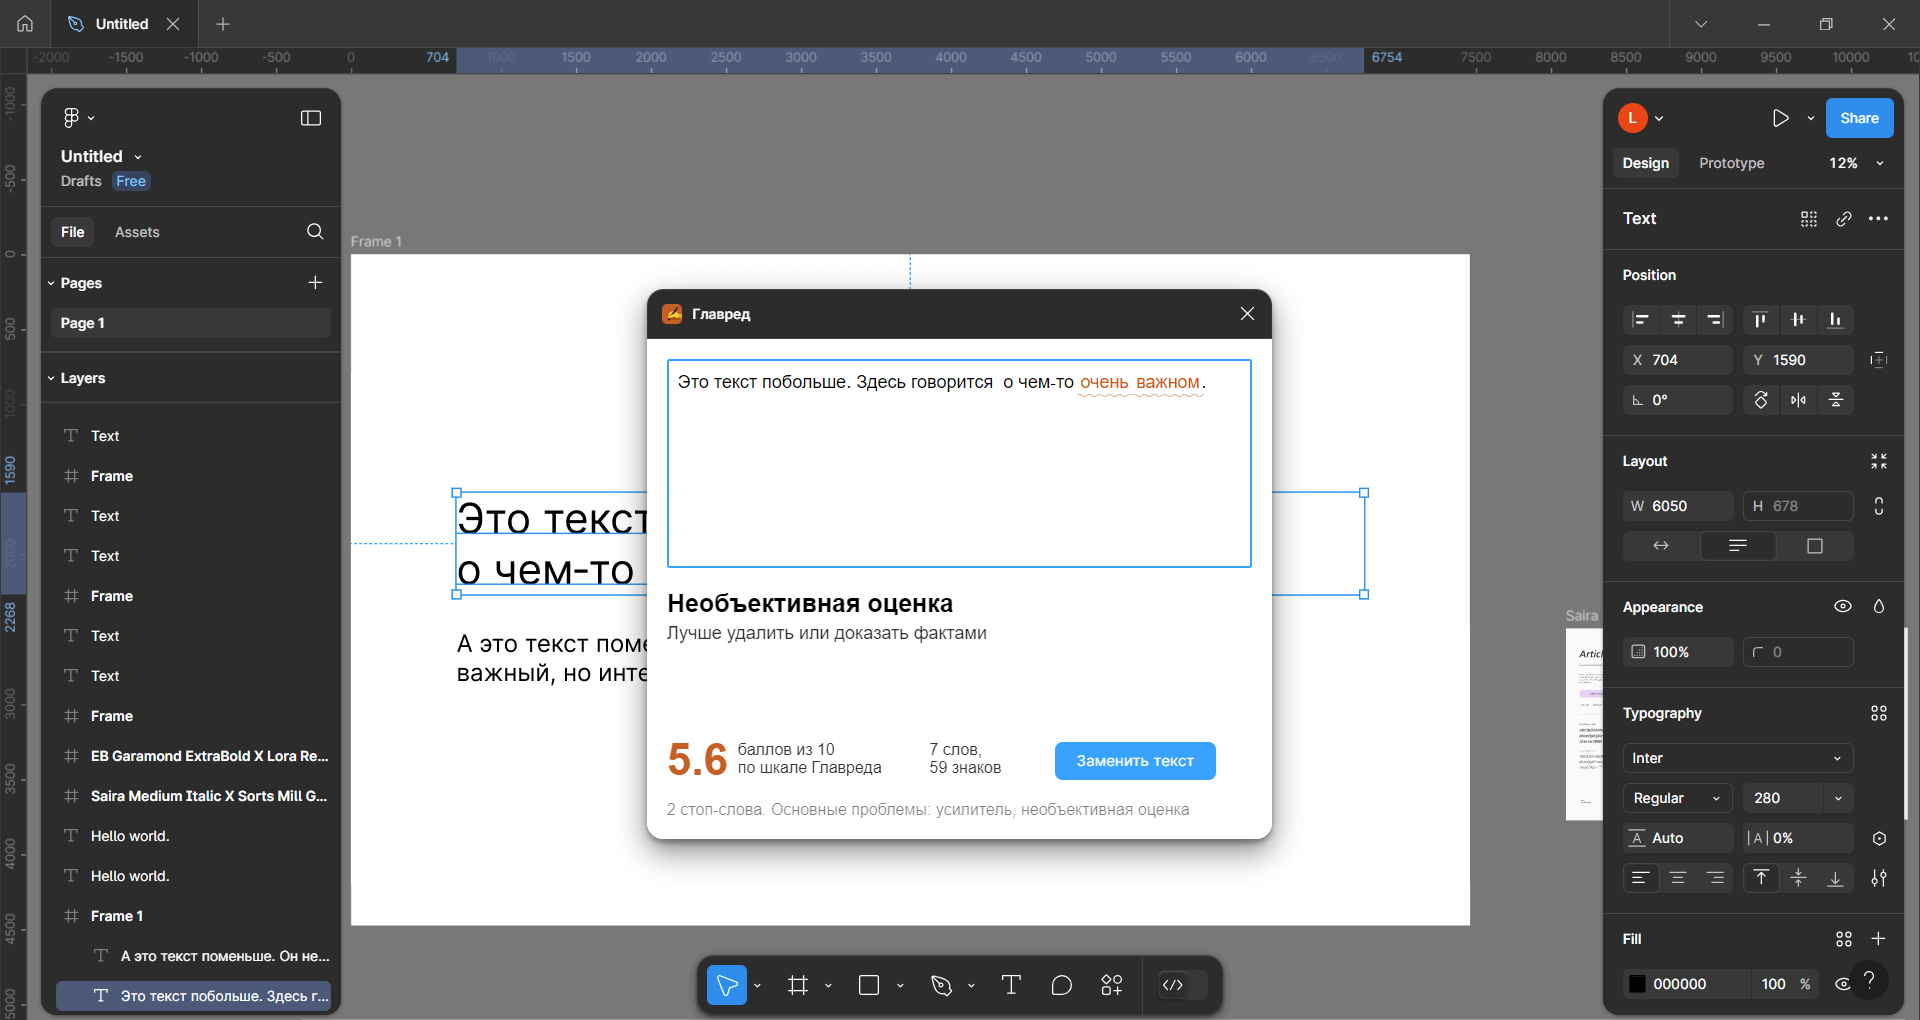Open type details settings icon
Image resolution: width=1920 pixels, height=1020 pixels.
[x=1879, y=878]
